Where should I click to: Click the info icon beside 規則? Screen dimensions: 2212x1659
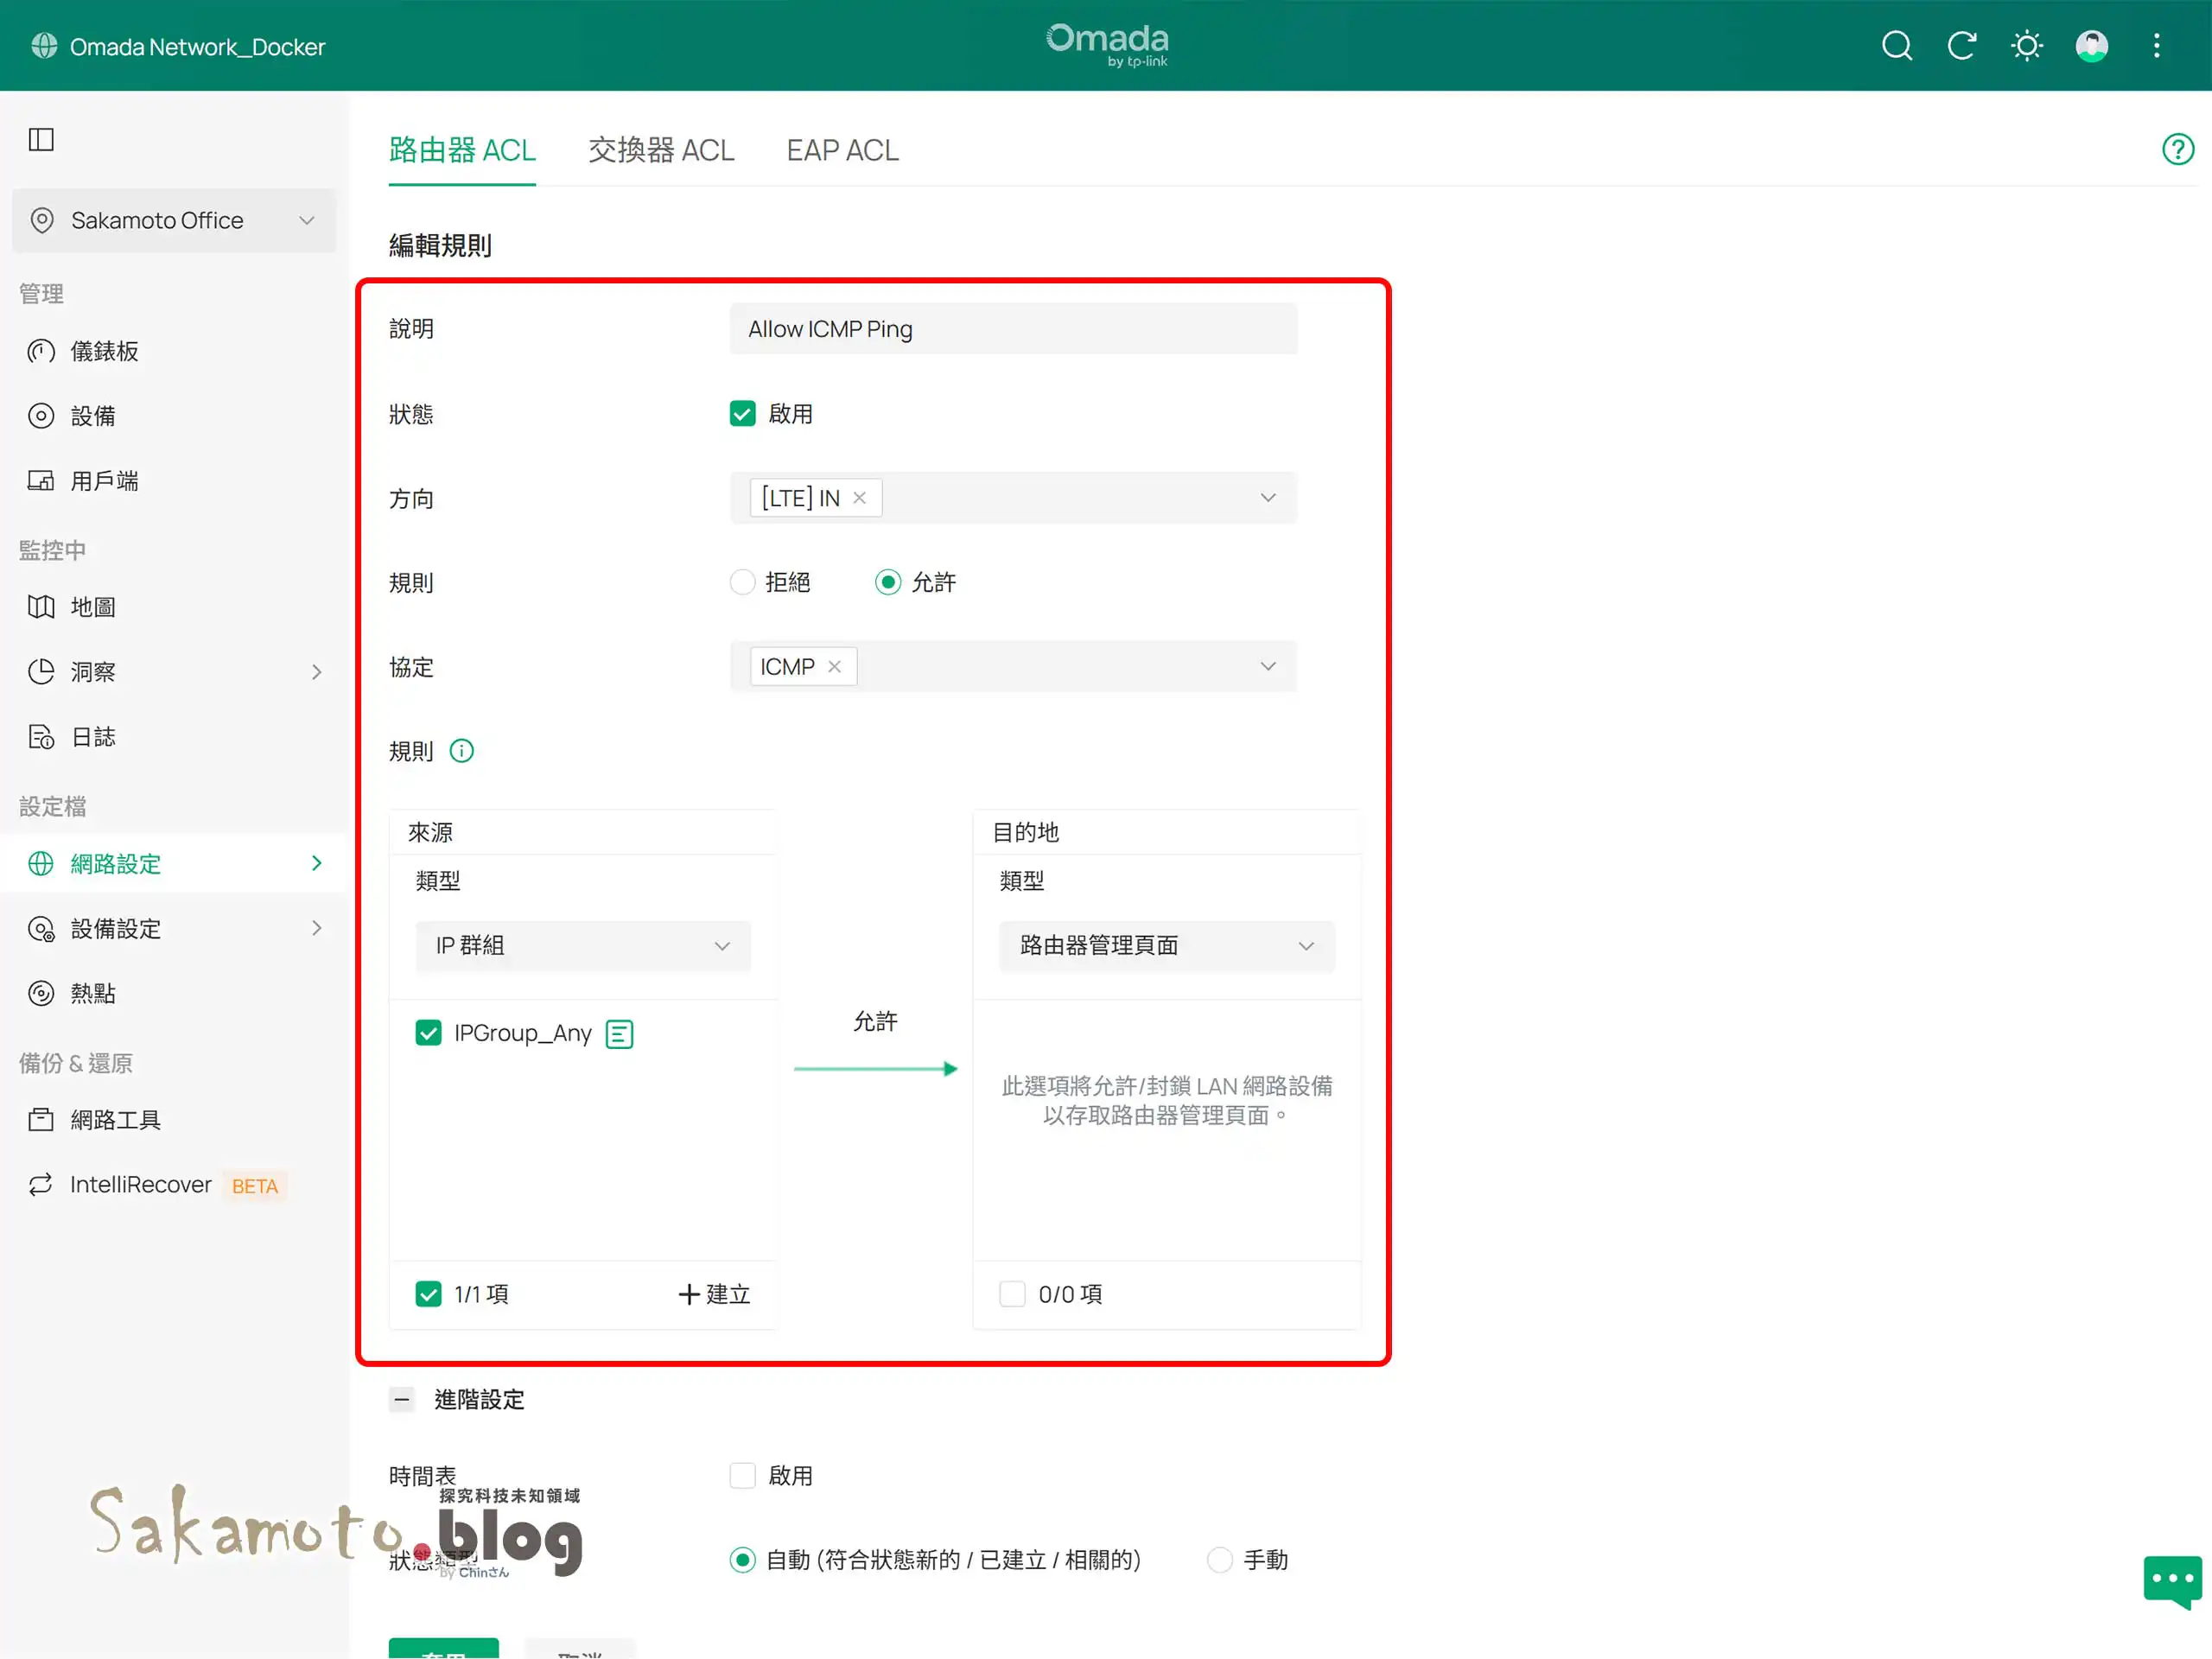[x=461, y=751]
